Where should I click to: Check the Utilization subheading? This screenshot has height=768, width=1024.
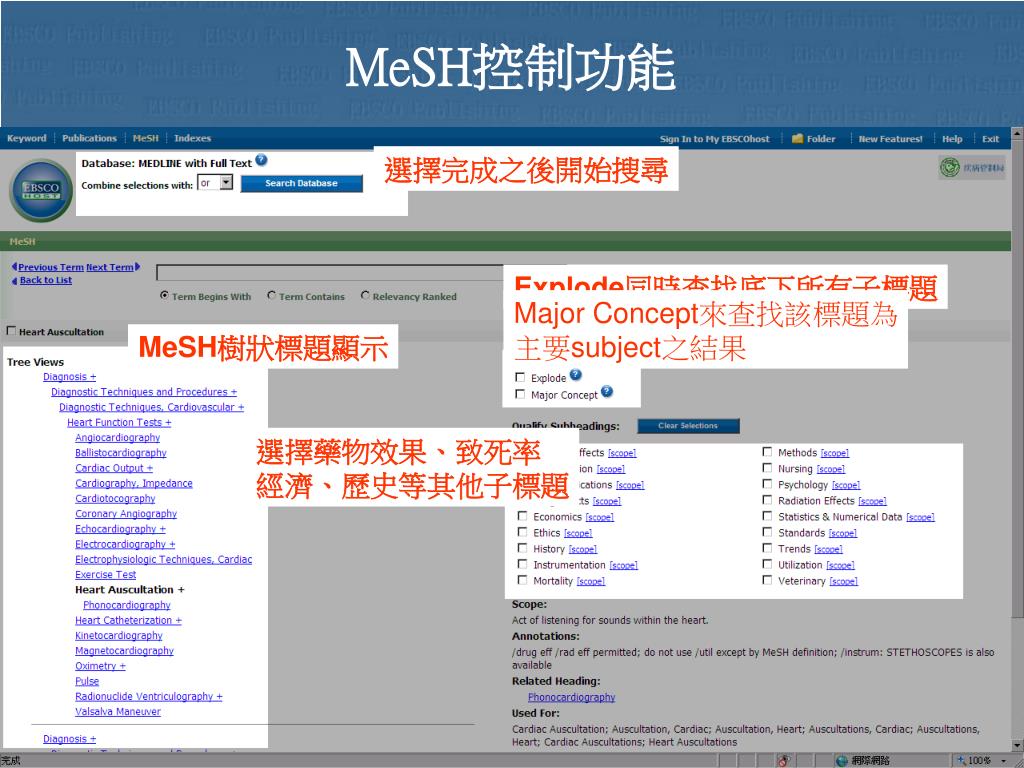pos(767,564)
